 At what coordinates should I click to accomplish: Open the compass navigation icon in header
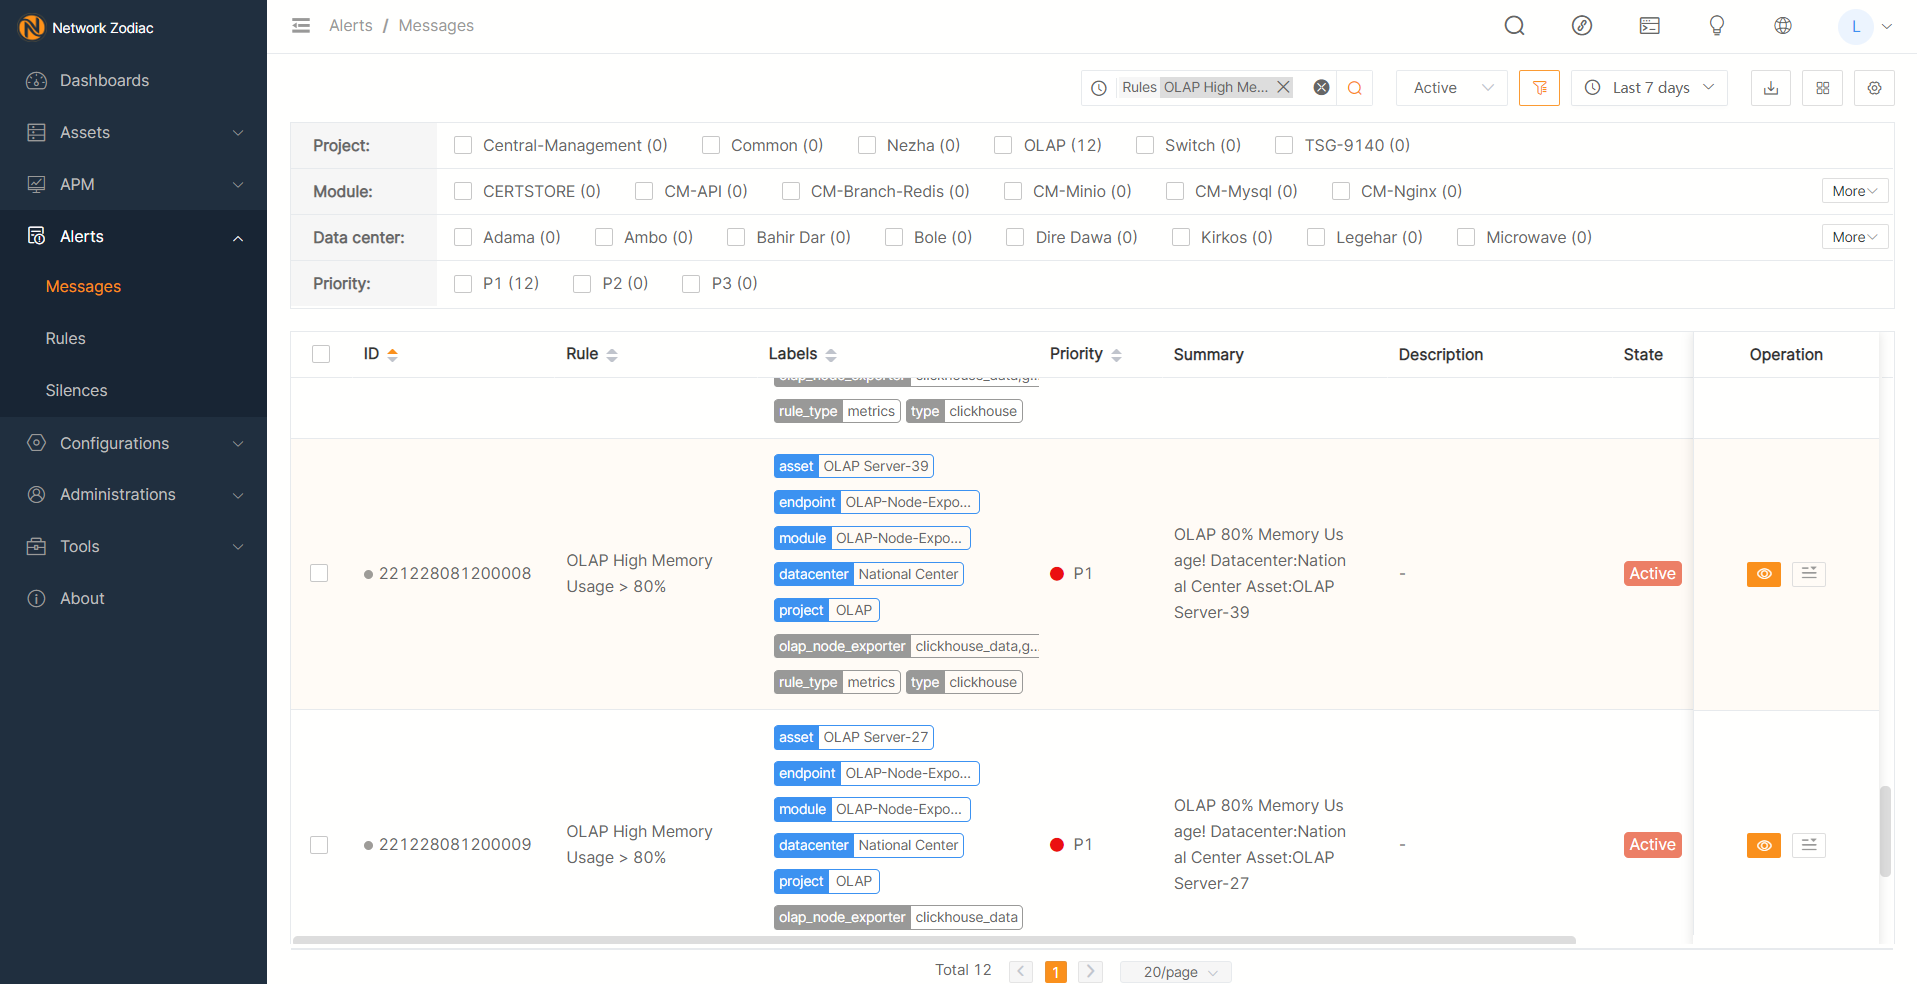click(x=1581, y=26)
